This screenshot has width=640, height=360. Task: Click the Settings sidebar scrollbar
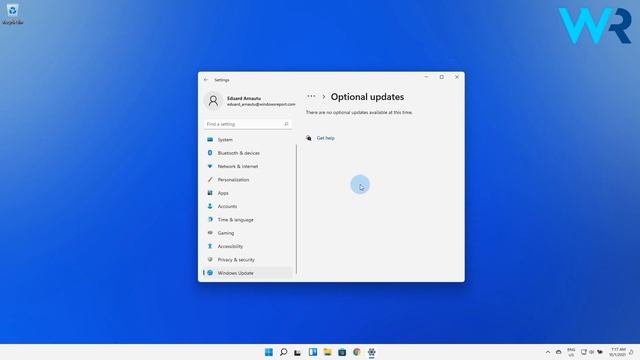297,209
